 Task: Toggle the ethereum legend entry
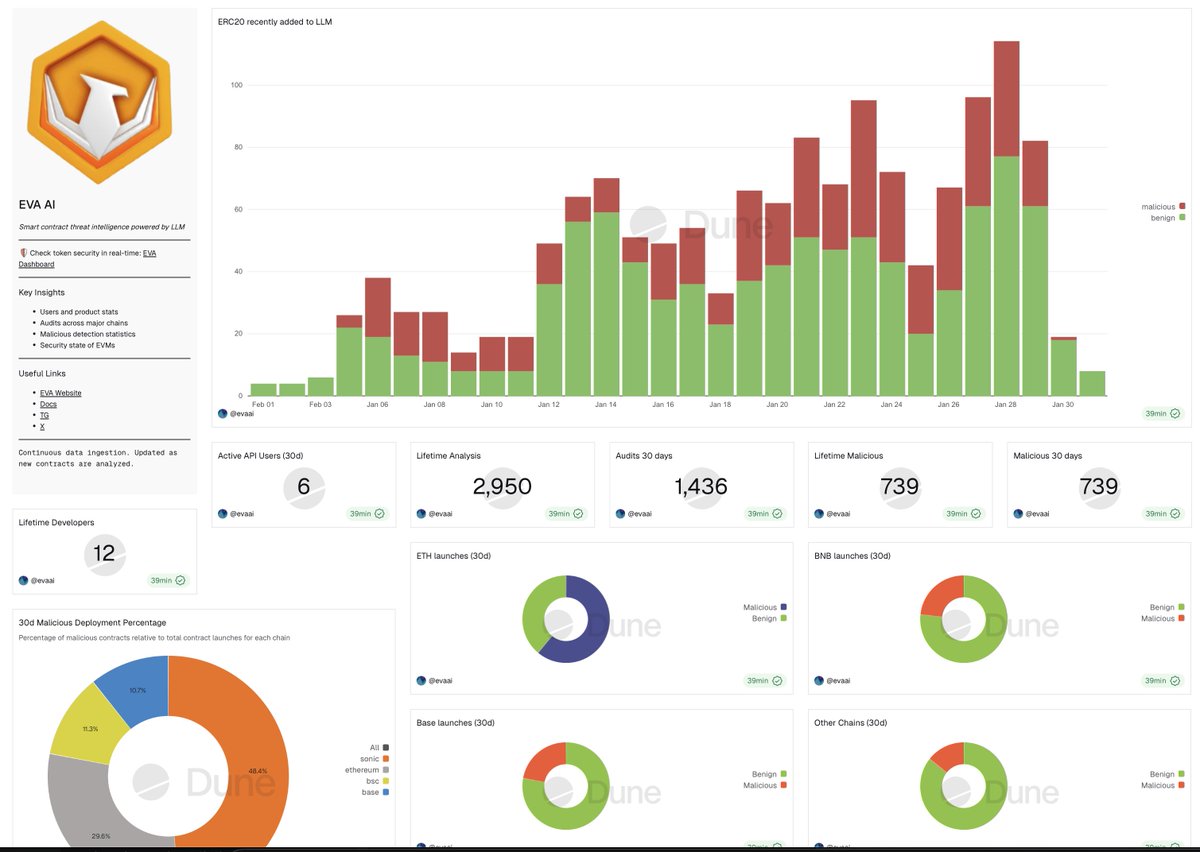point(369,770)
